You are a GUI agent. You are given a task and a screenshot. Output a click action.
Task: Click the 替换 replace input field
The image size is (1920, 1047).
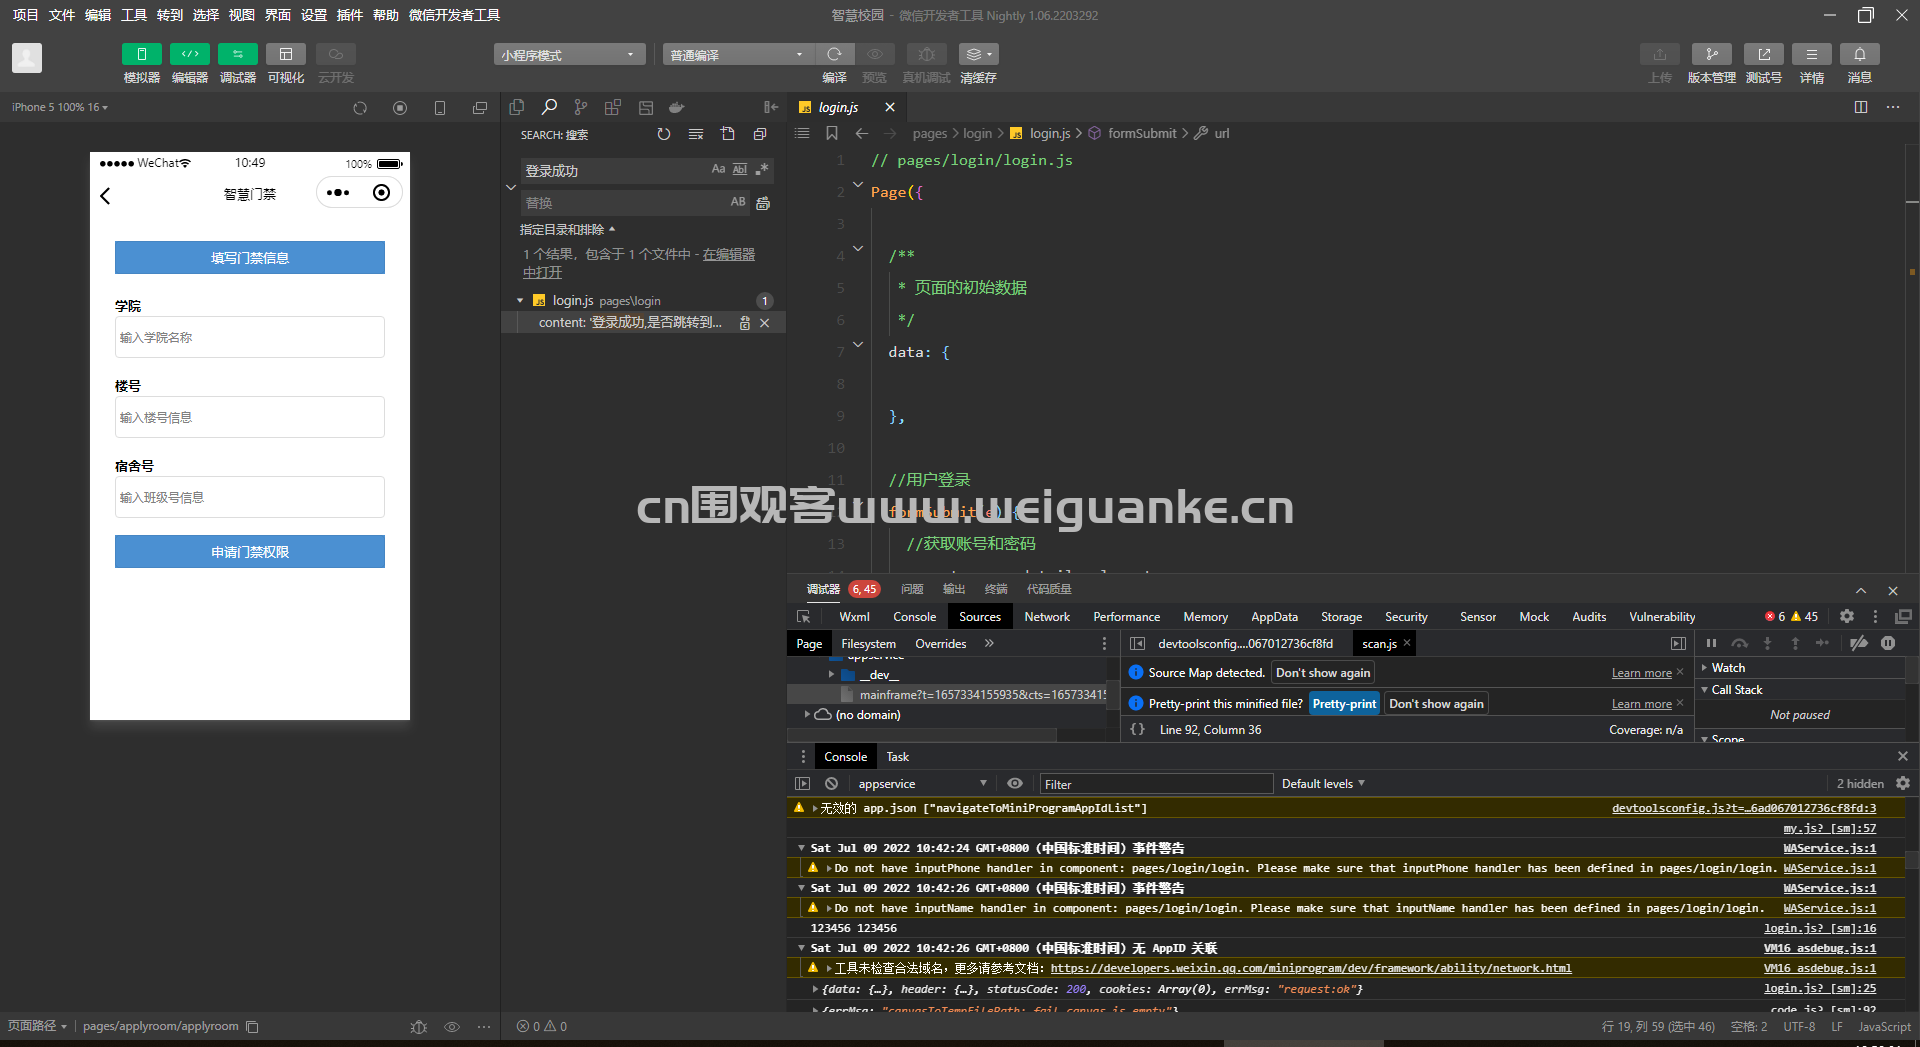click(624, 203)
